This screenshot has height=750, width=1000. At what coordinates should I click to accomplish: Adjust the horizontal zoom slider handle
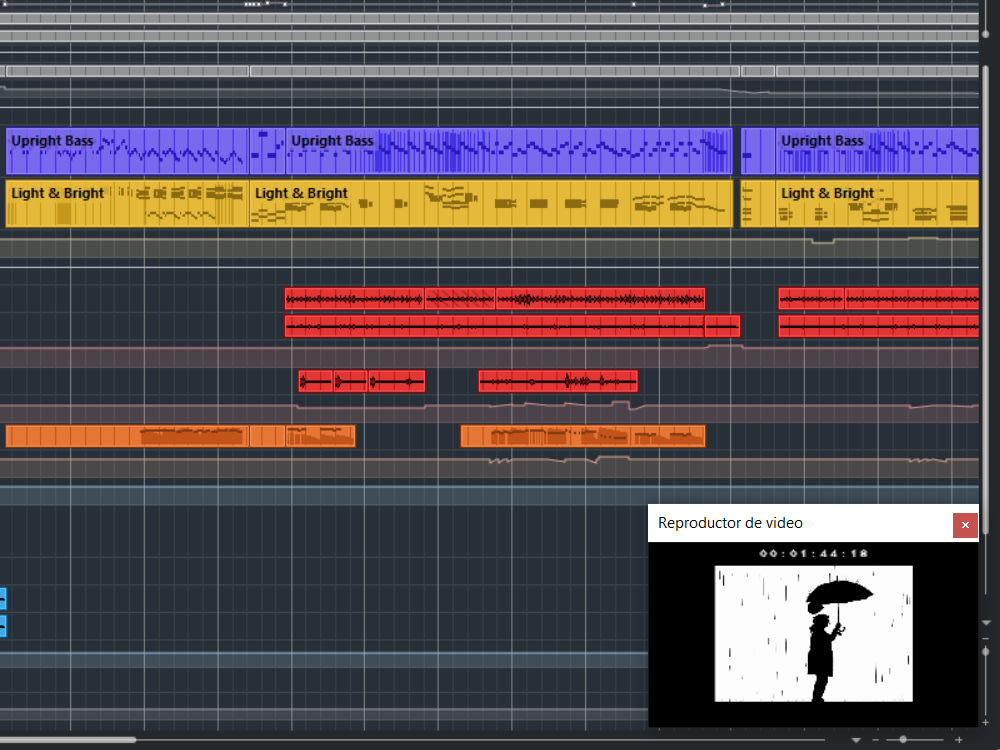902,740
